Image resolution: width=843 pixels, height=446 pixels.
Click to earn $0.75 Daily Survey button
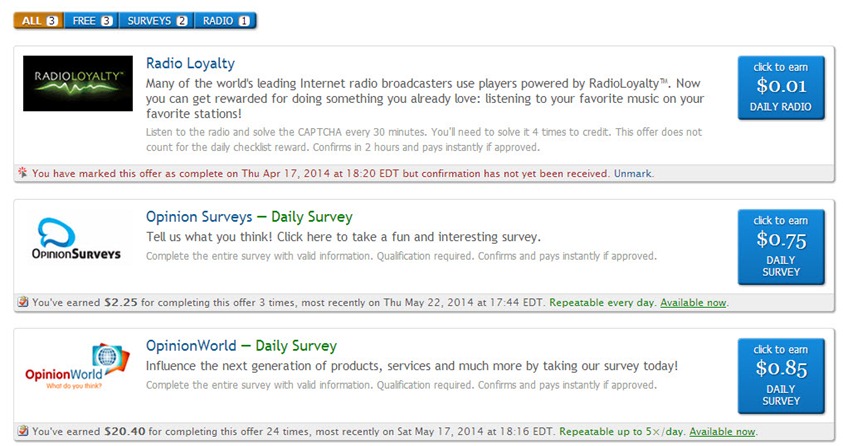[781, 247]
